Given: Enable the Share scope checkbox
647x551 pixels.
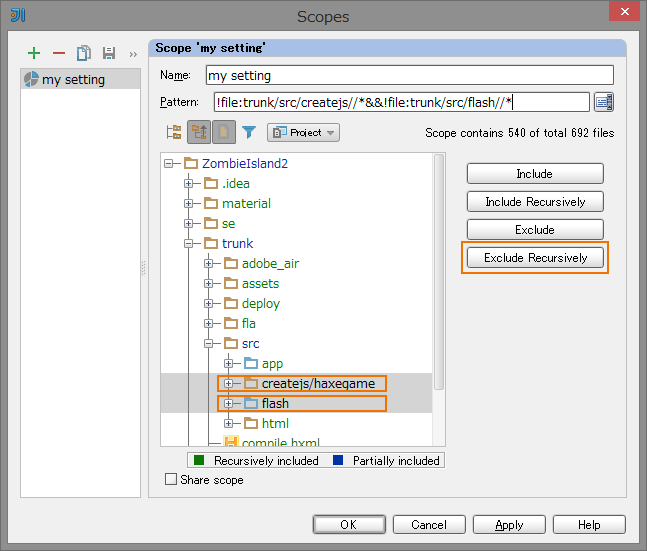Looking at the screenshot, I should pyautogui.click(x=171, y=480).
